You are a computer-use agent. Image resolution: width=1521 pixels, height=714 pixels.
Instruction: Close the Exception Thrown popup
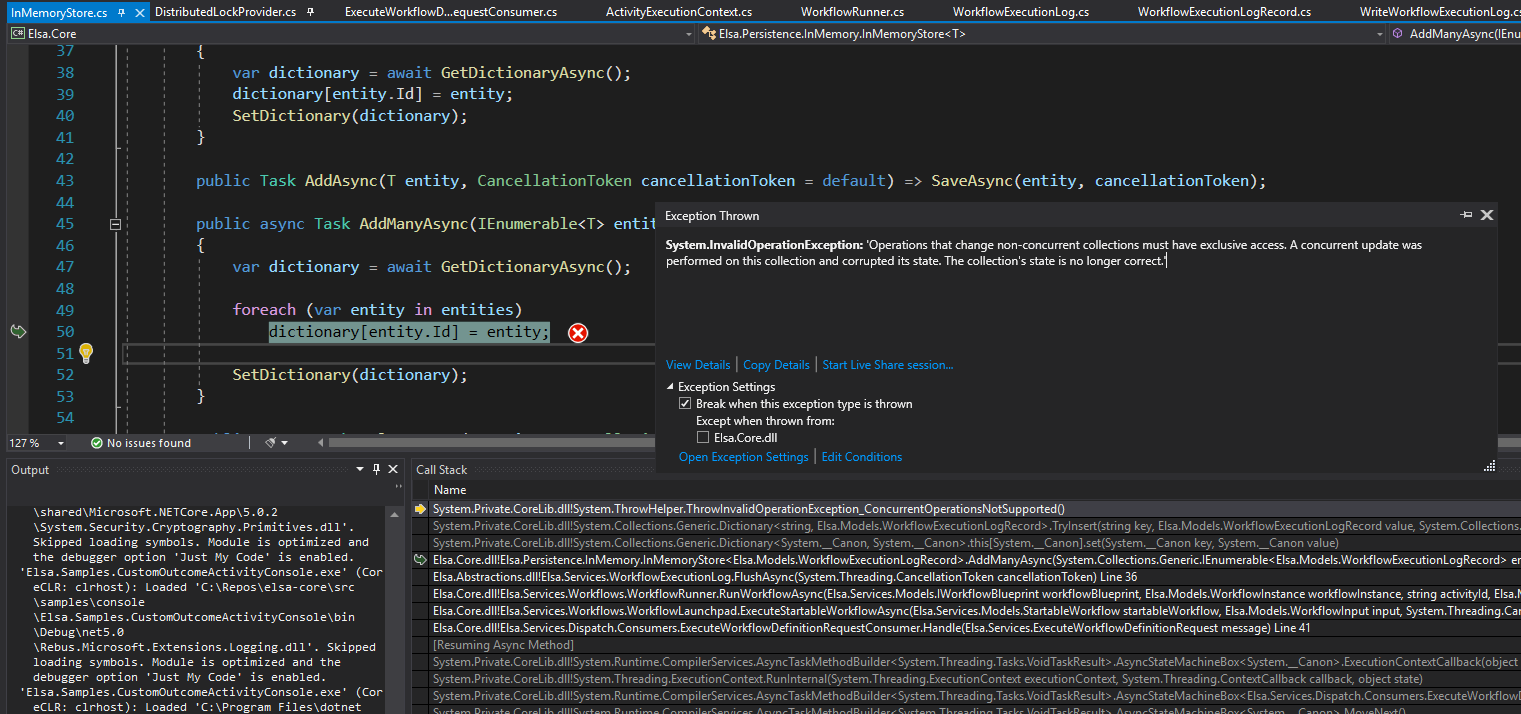click(x=1487, y=215)
